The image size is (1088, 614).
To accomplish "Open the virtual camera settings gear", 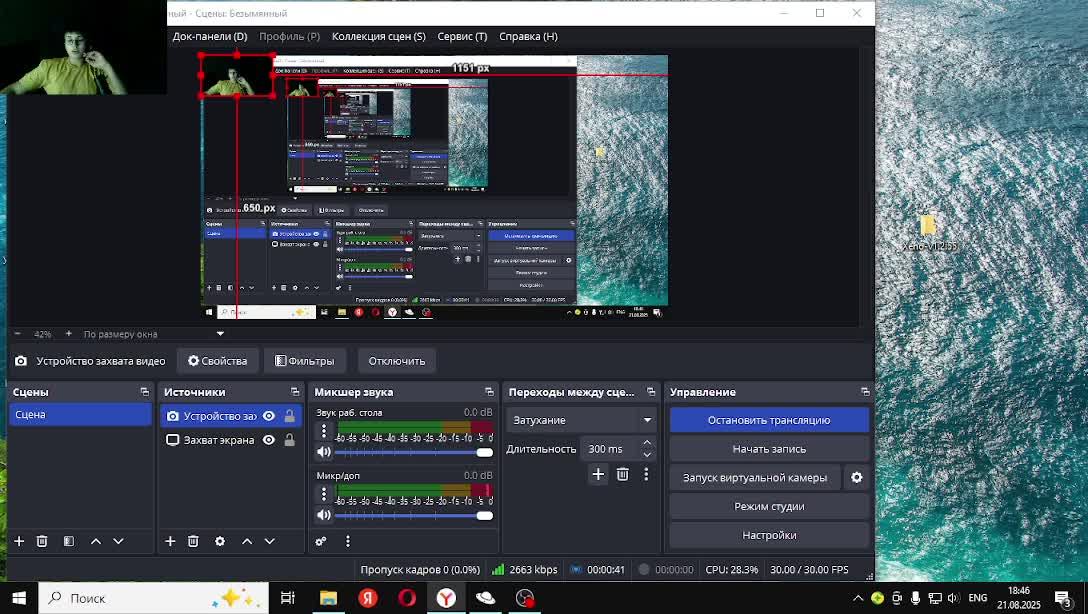I will [x=856, y=478].
